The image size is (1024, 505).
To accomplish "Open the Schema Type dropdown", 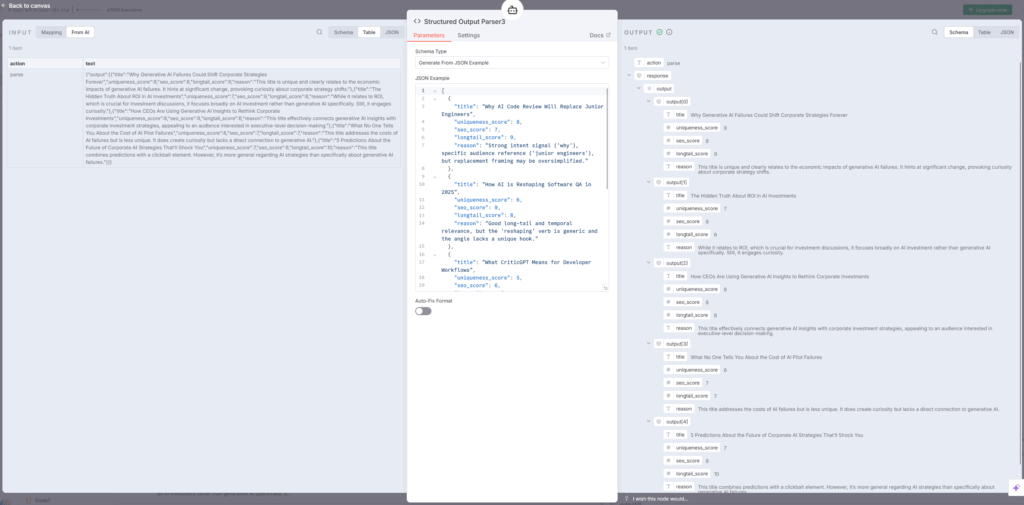I will (x=511, y=62).
